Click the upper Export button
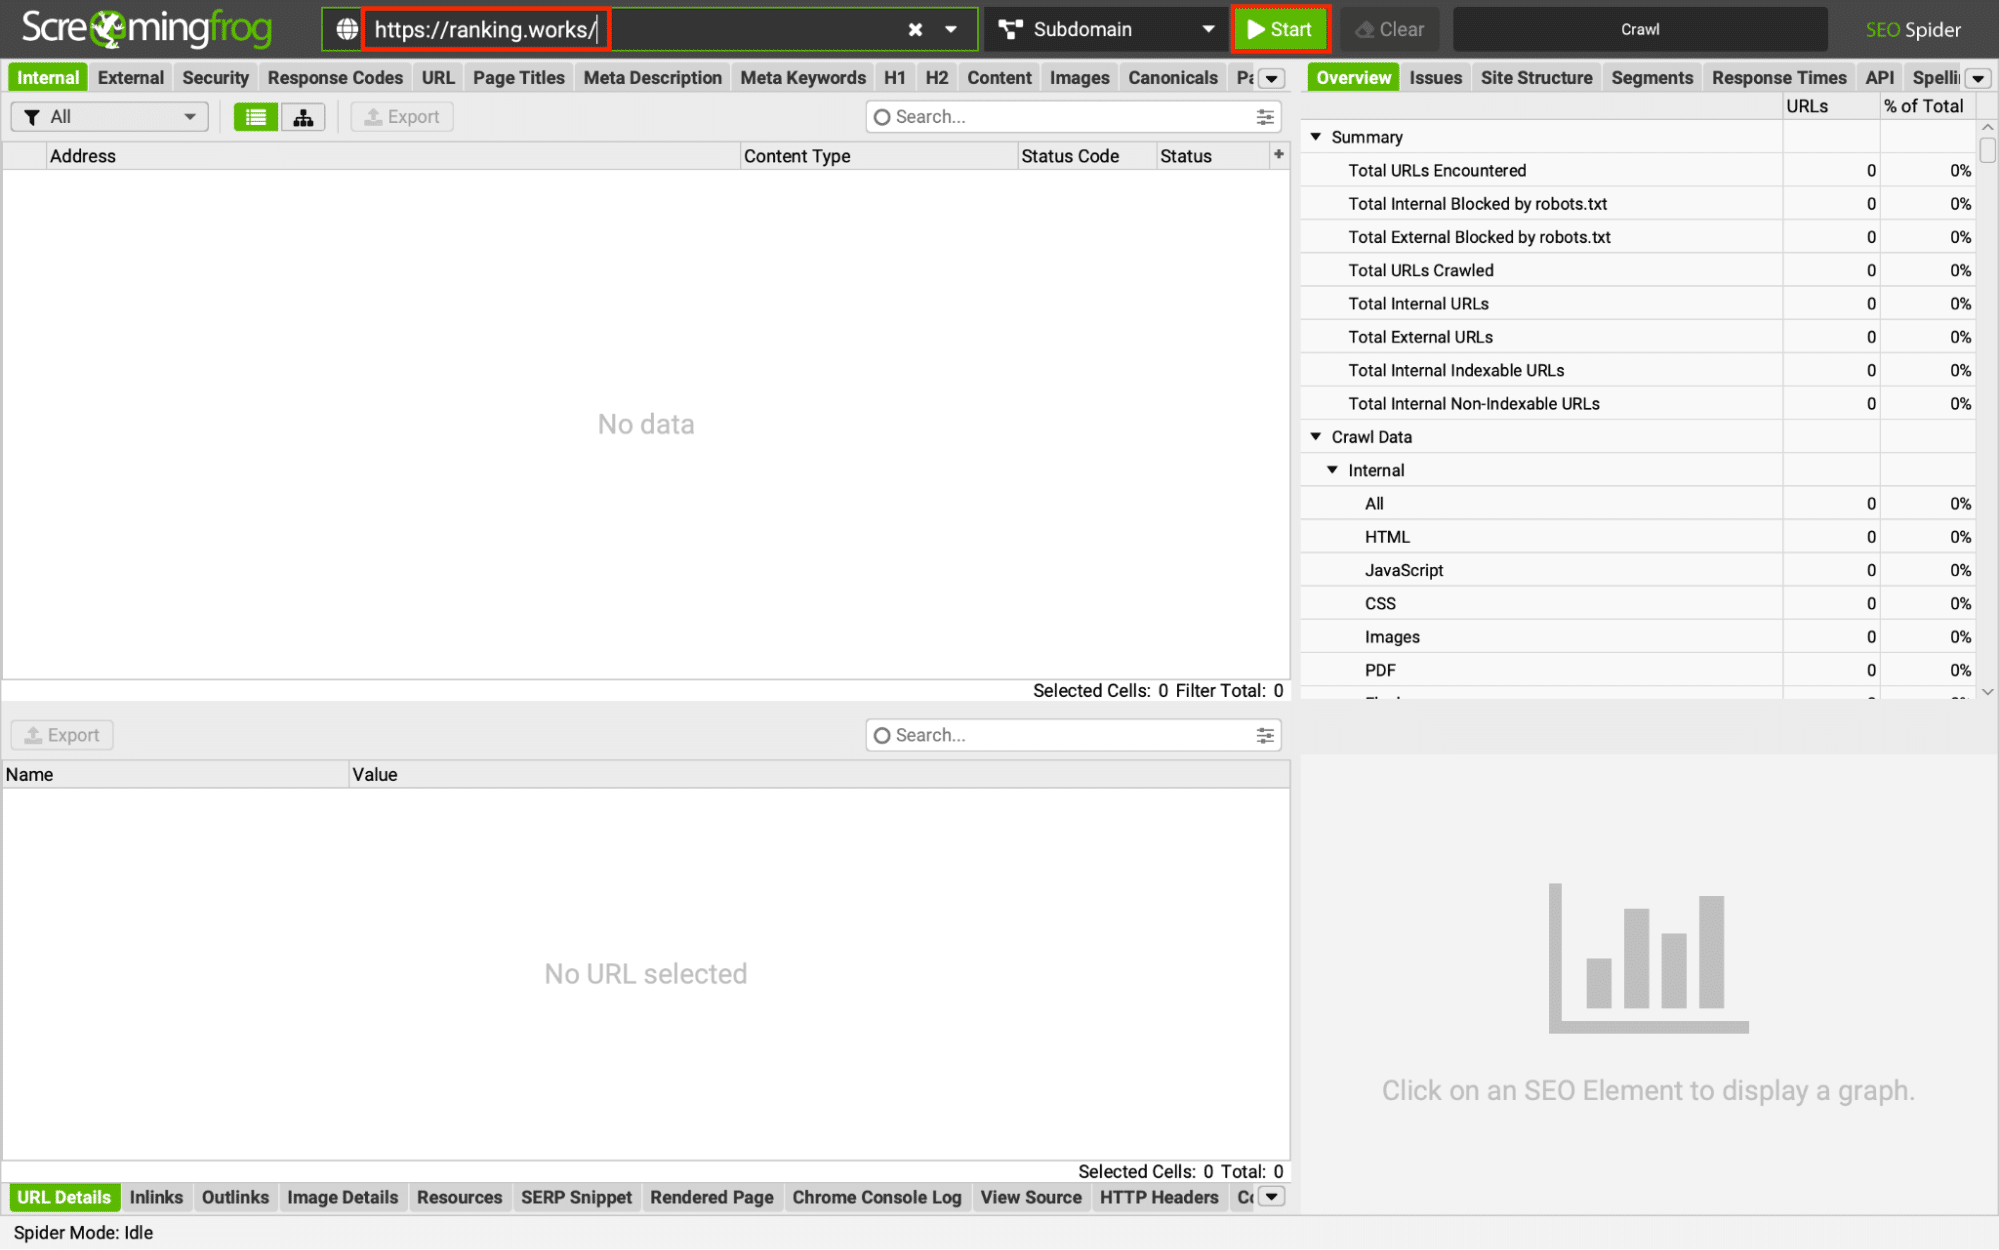 coord(402,117)
